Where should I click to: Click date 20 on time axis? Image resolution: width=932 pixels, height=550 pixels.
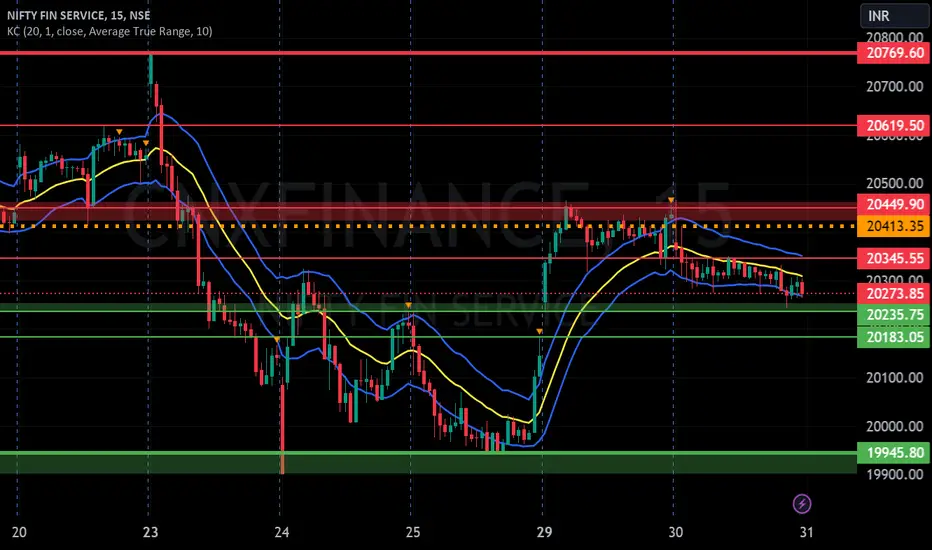19,532
